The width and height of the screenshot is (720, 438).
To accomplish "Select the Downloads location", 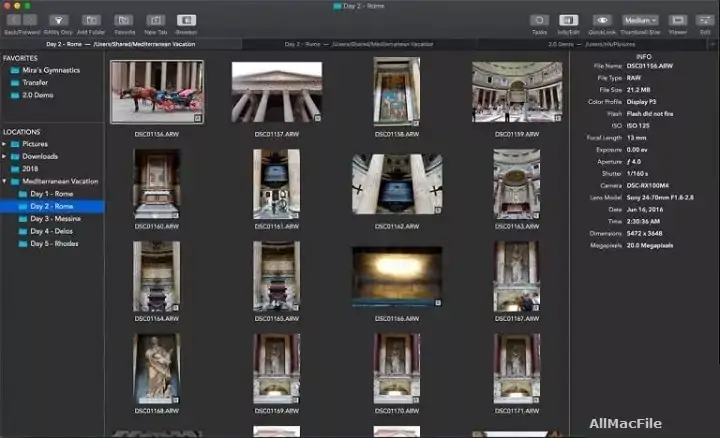I will pyautogui.click(x=40, y=157).
